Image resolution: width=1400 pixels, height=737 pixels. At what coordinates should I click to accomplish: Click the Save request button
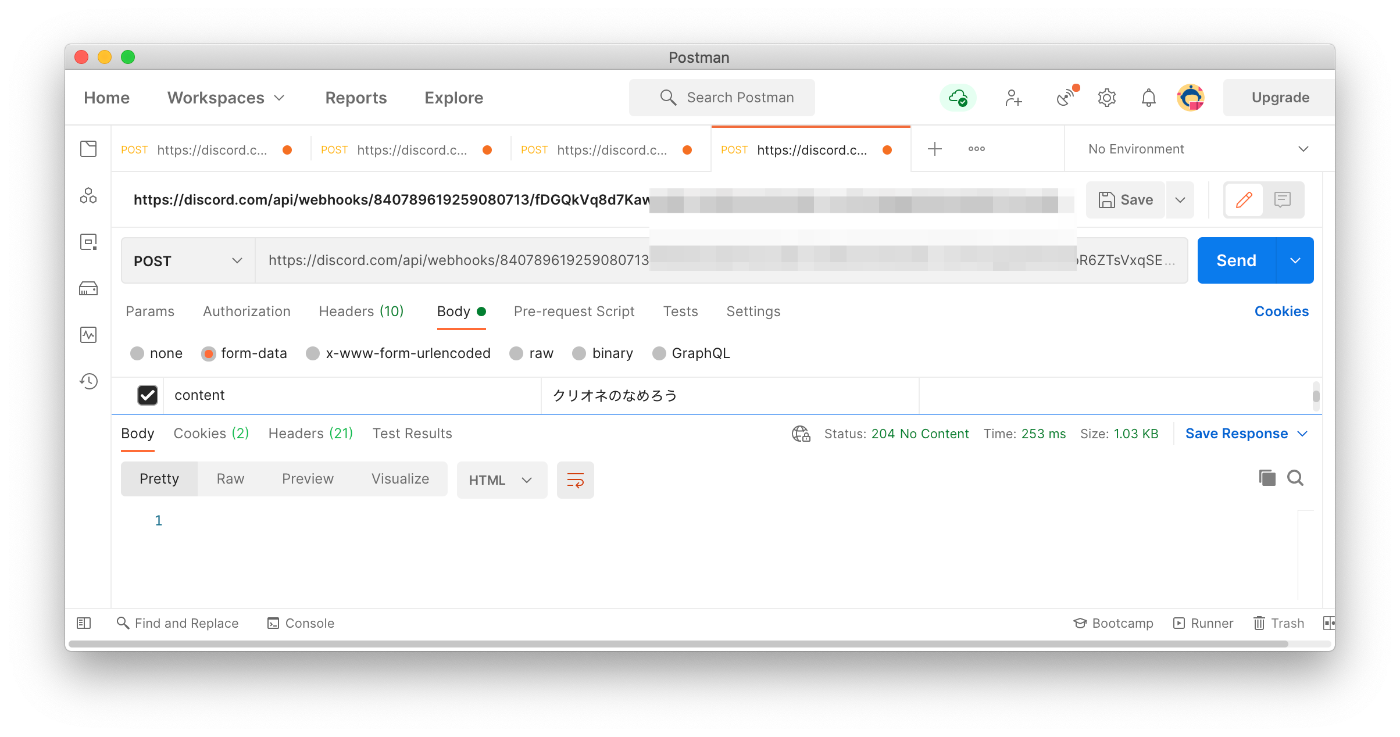pyautogui.click(x=1126, y=200)
